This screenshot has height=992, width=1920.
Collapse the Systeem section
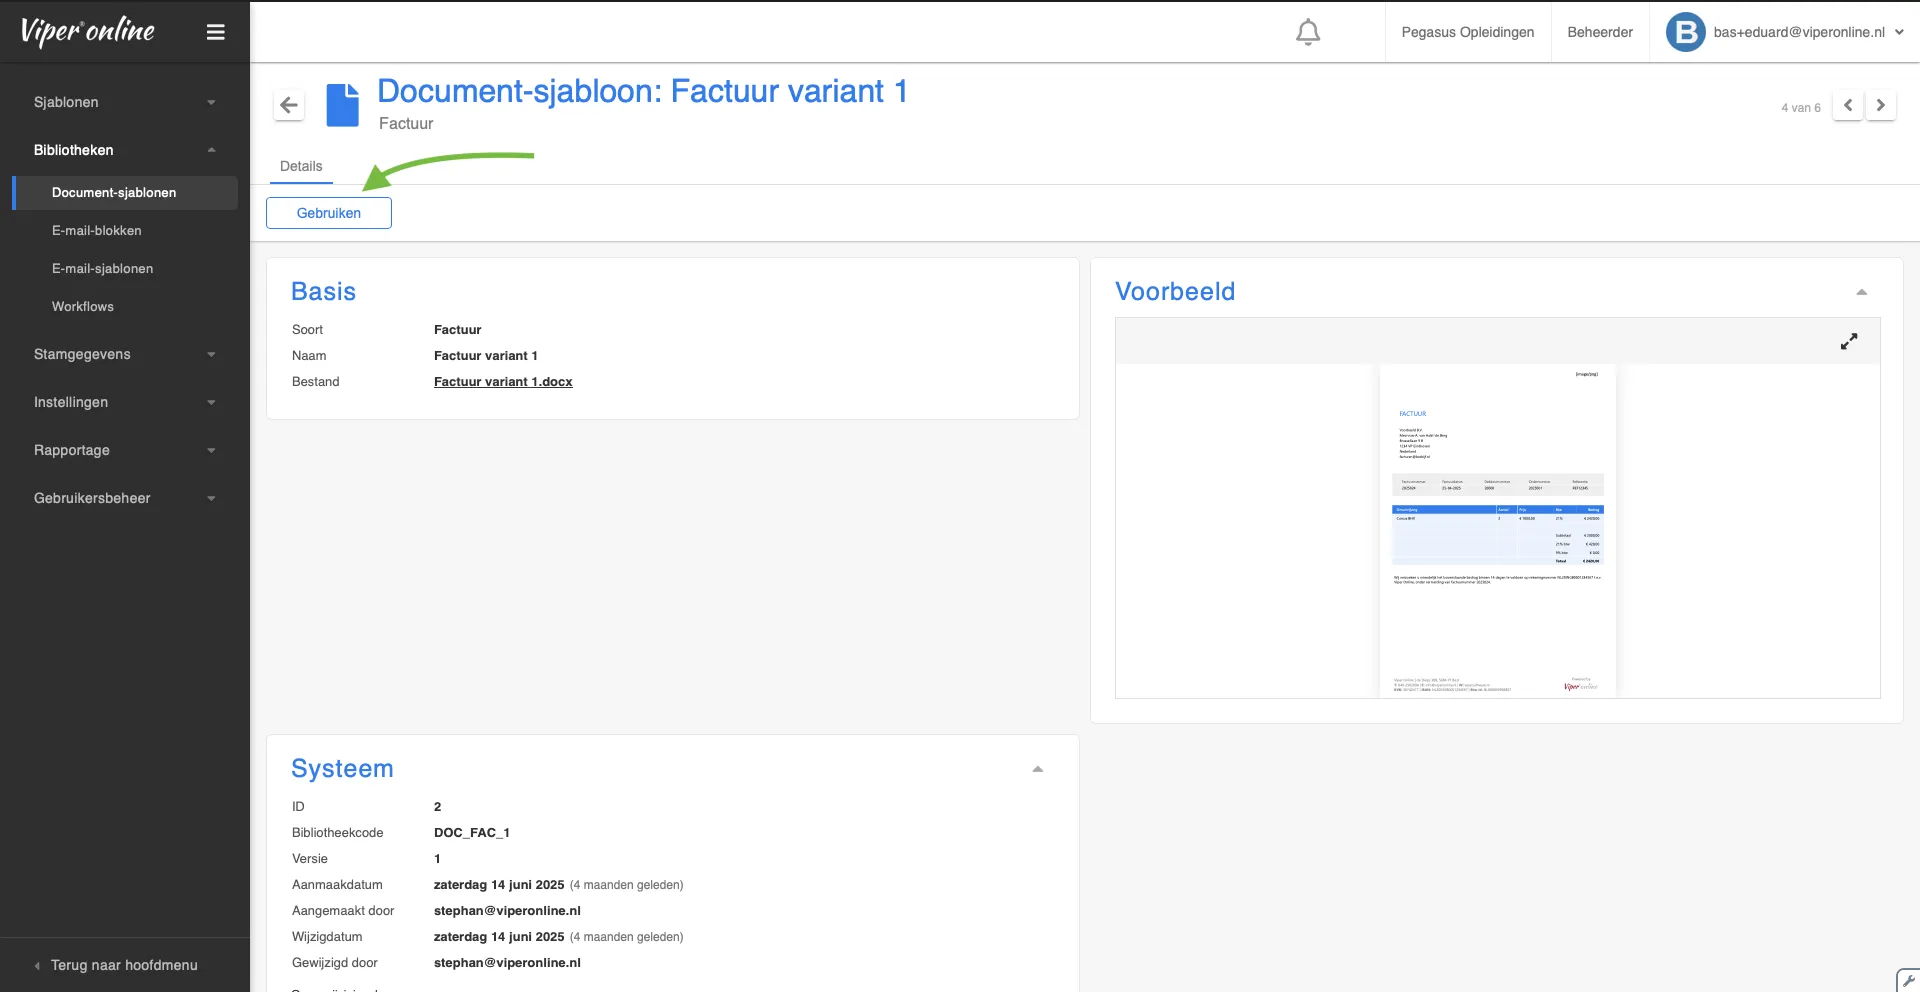click(1037, 769)
